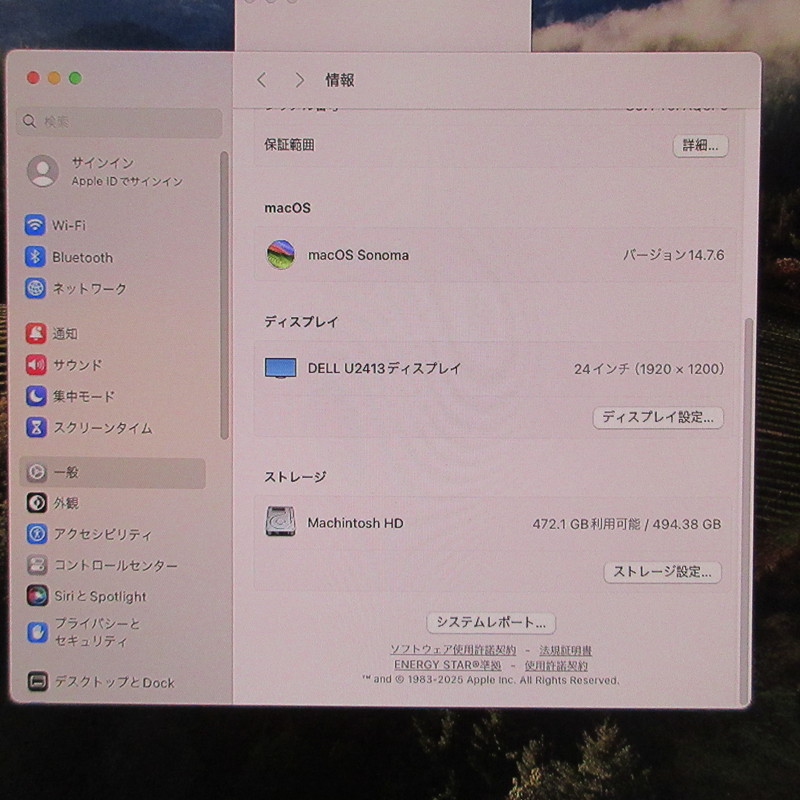This screenshot has height=800, width=800.
Task: Select the Siri と Spotlight icon
Action: 37,596
